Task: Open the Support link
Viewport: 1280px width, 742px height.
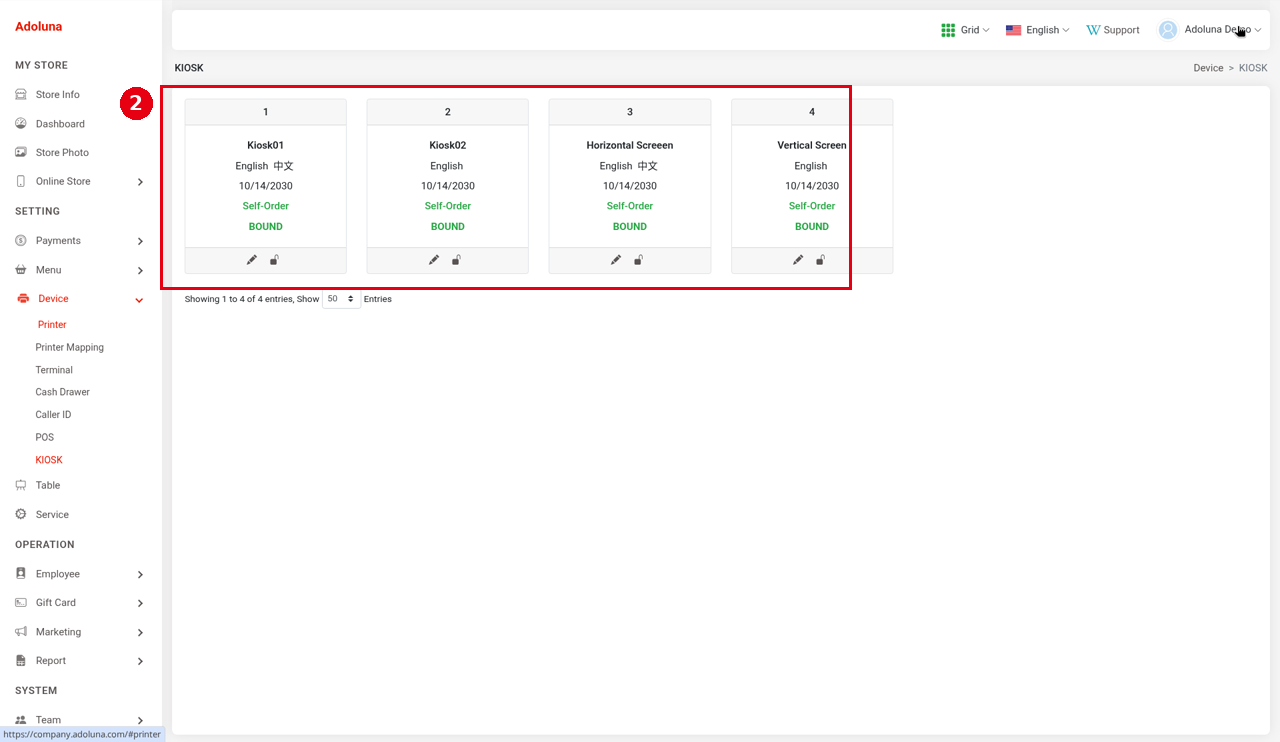Action: [1113, 30]
